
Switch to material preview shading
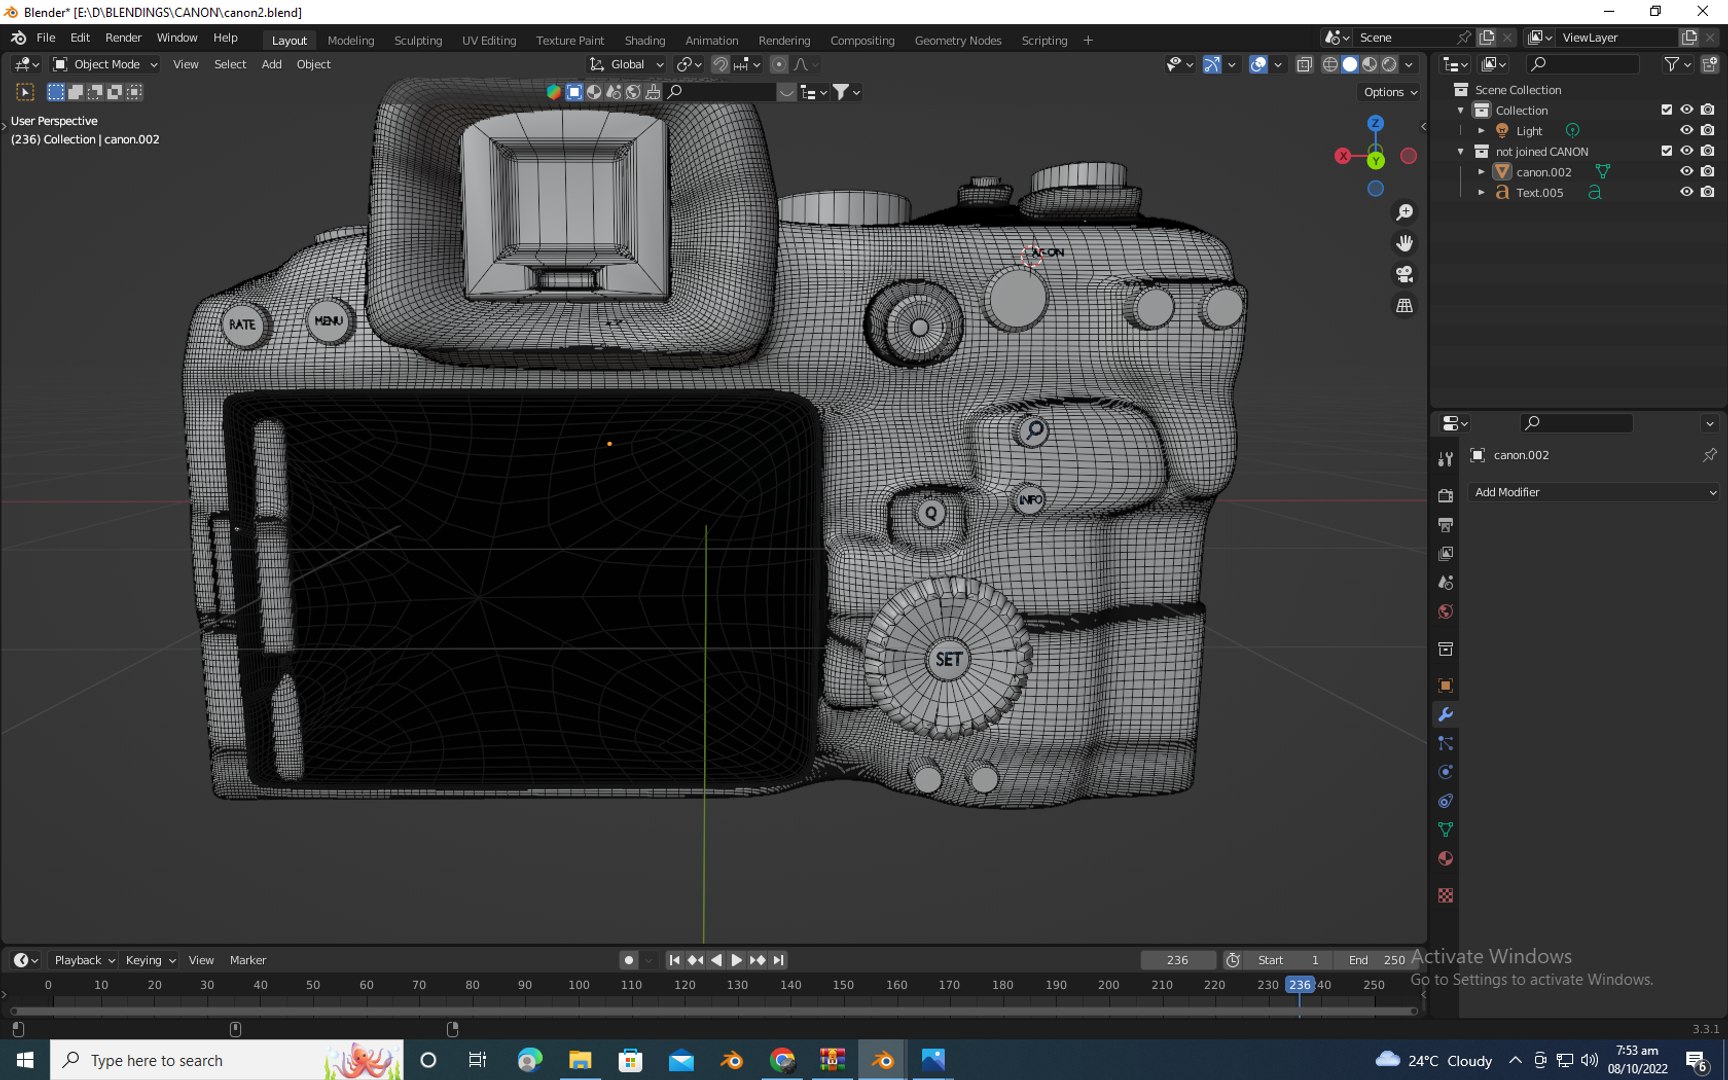pos(1370,64)
